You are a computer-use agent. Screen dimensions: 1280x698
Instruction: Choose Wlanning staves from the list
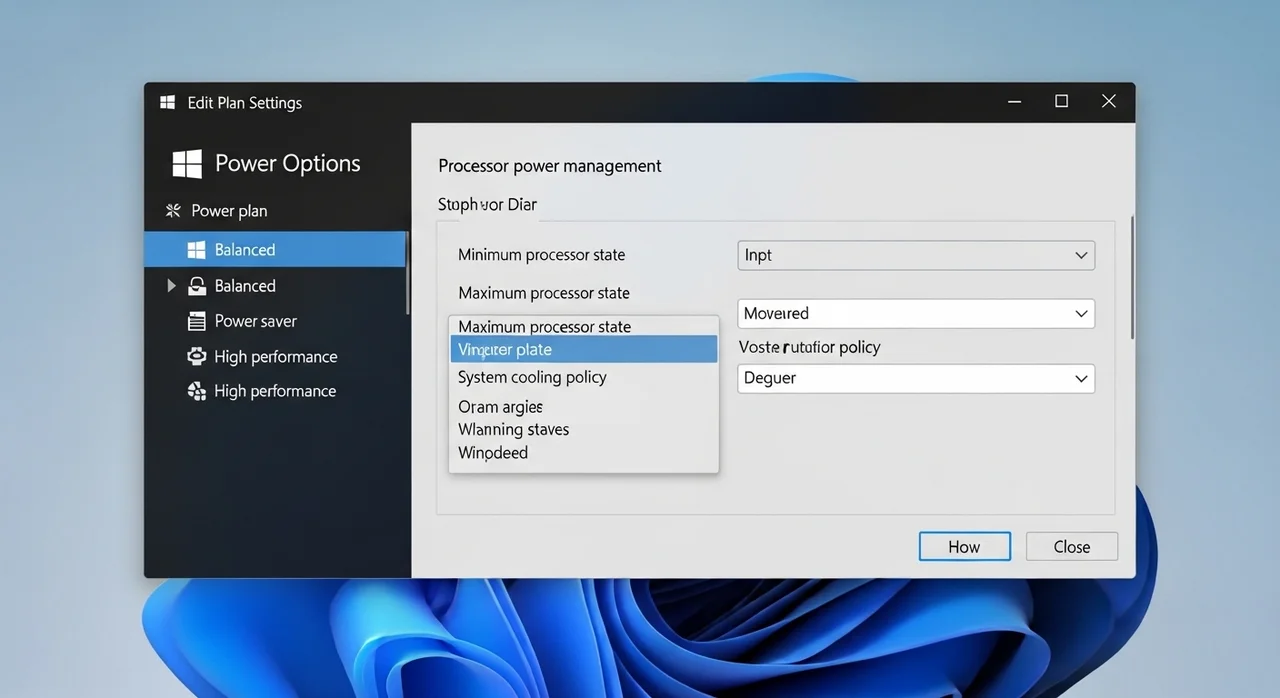(513, 430)
